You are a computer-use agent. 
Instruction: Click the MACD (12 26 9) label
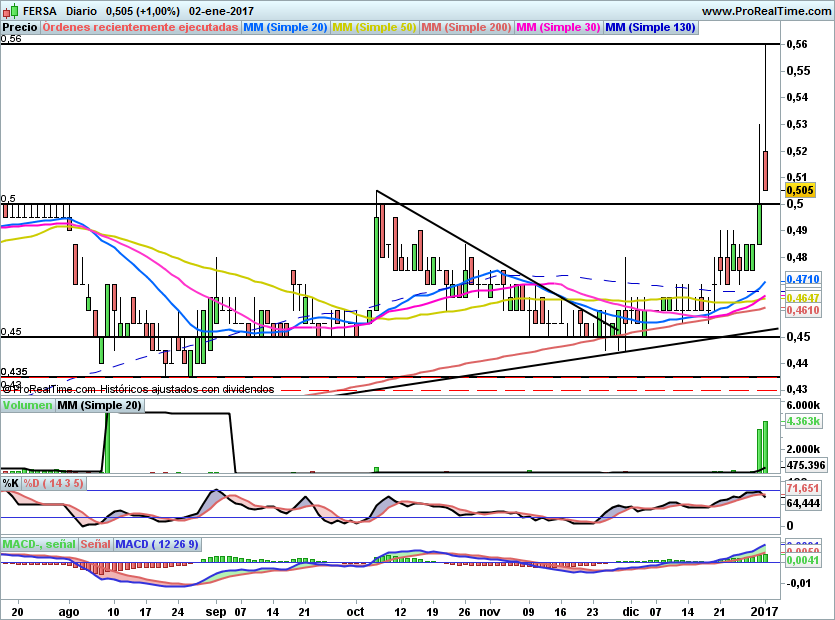coord(158,544)
